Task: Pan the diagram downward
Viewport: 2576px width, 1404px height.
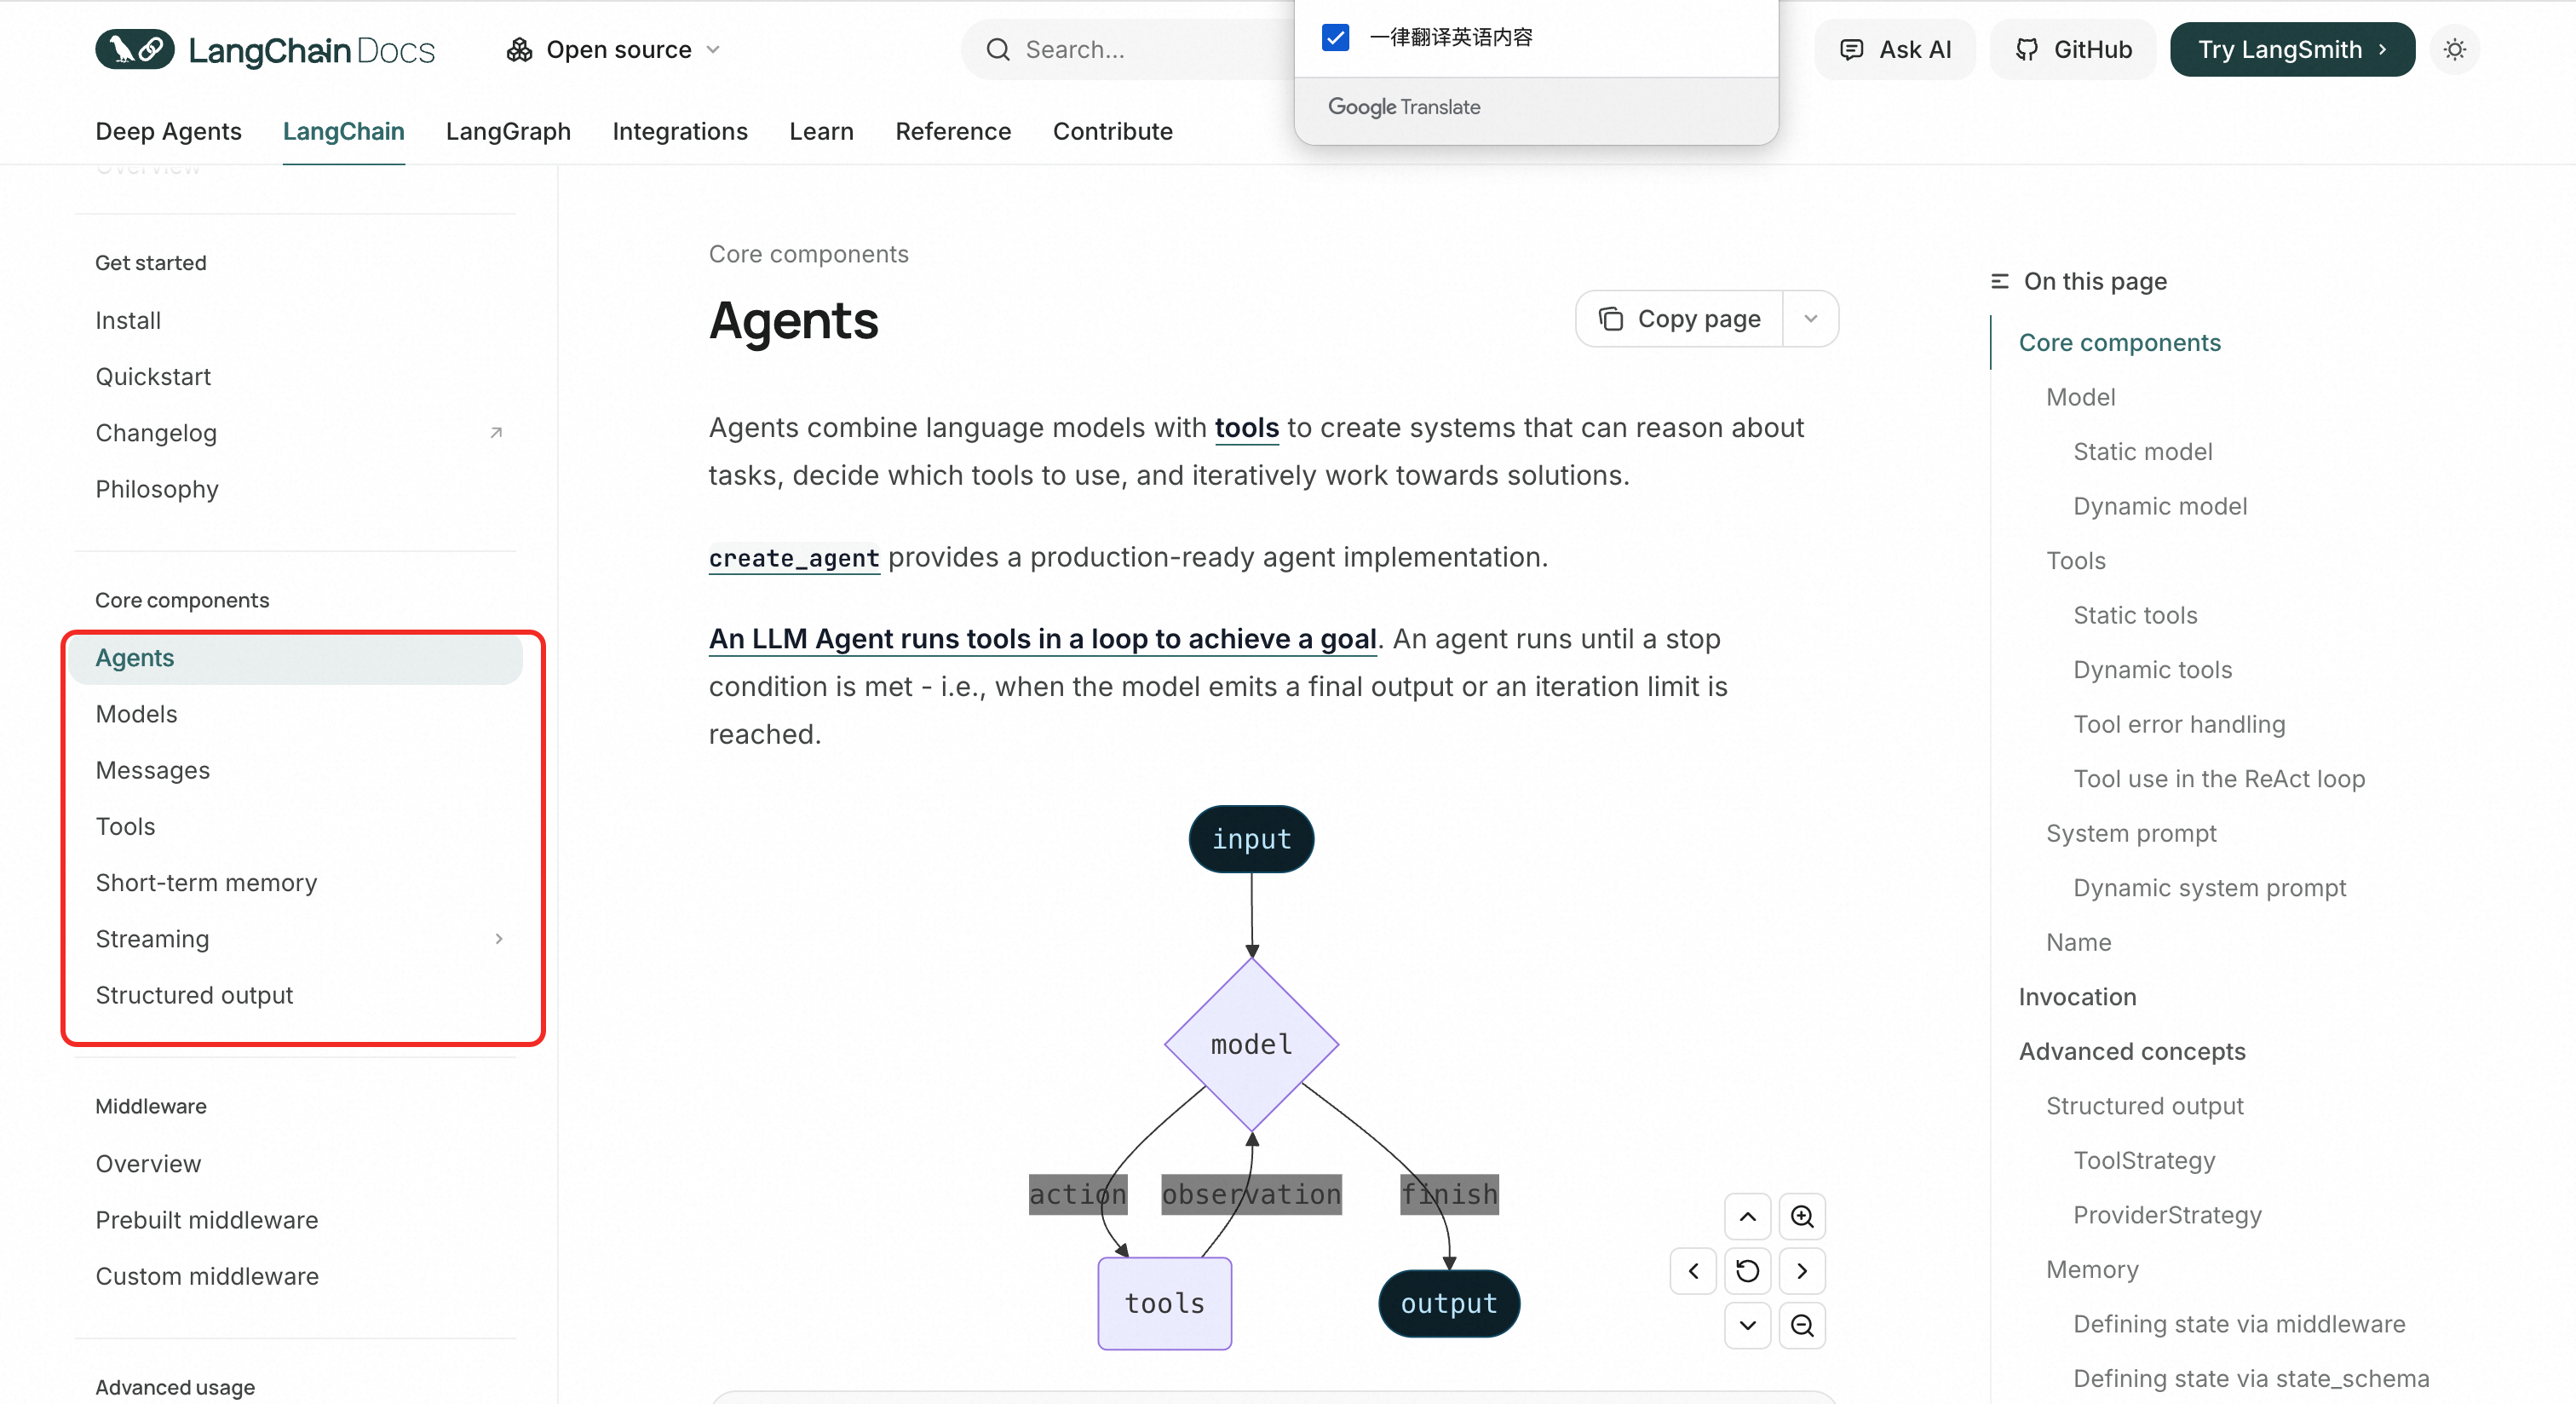Action: 1747,1325
